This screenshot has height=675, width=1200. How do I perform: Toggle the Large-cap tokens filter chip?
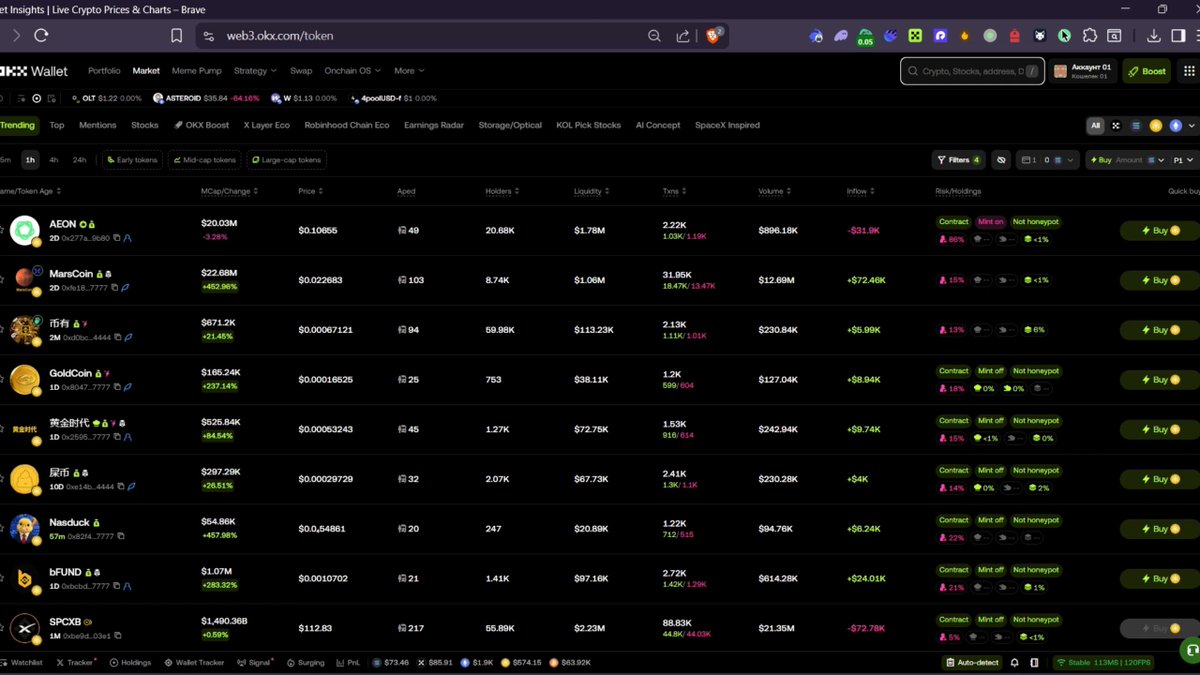(x=287, y=160)
